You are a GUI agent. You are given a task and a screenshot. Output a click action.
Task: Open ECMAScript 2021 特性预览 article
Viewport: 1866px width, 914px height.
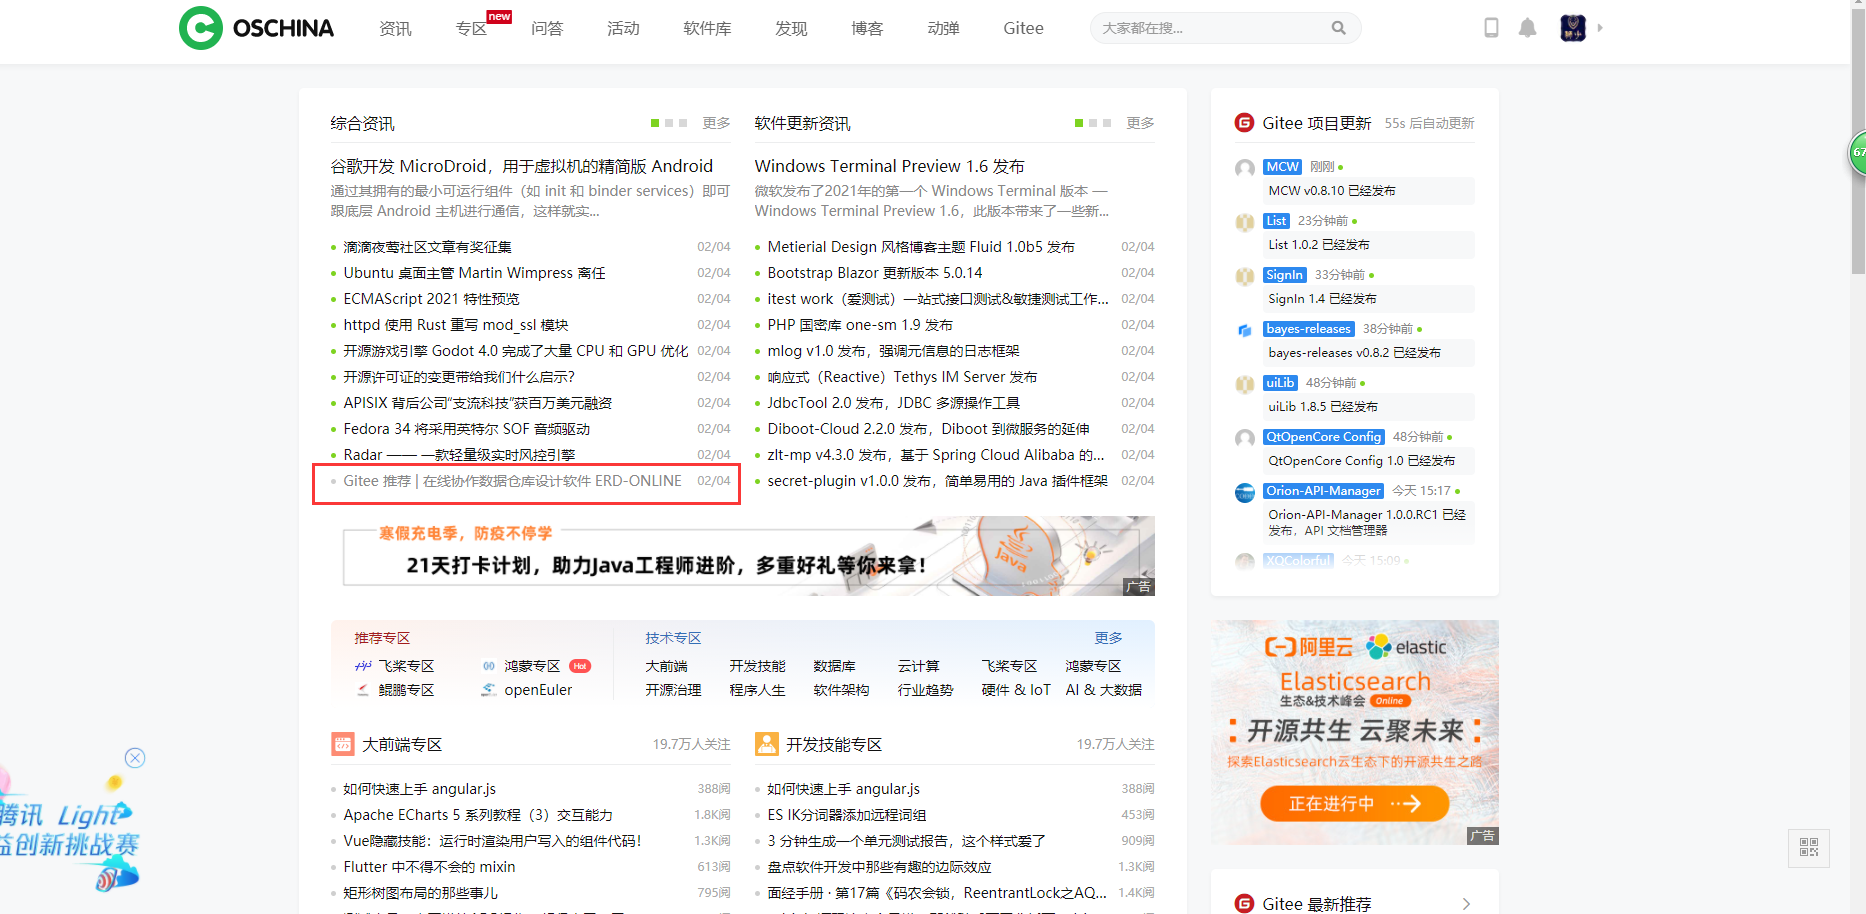click(x=431, y=299)
